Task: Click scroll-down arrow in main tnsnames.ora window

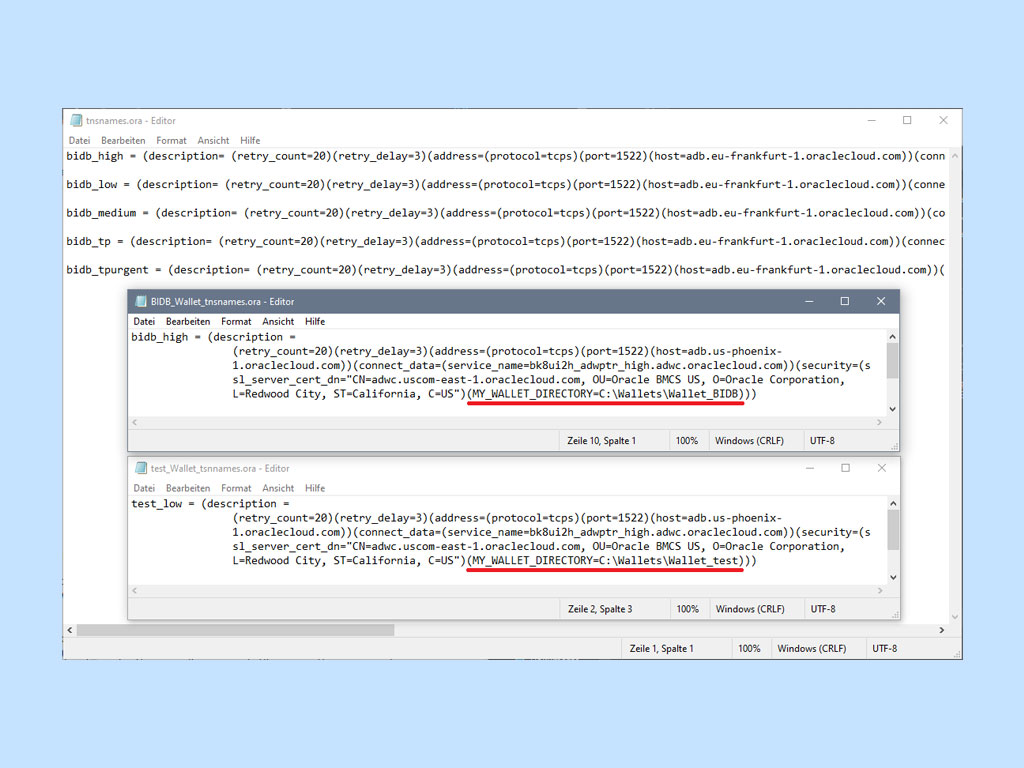Action: click(x=955, y=616)
